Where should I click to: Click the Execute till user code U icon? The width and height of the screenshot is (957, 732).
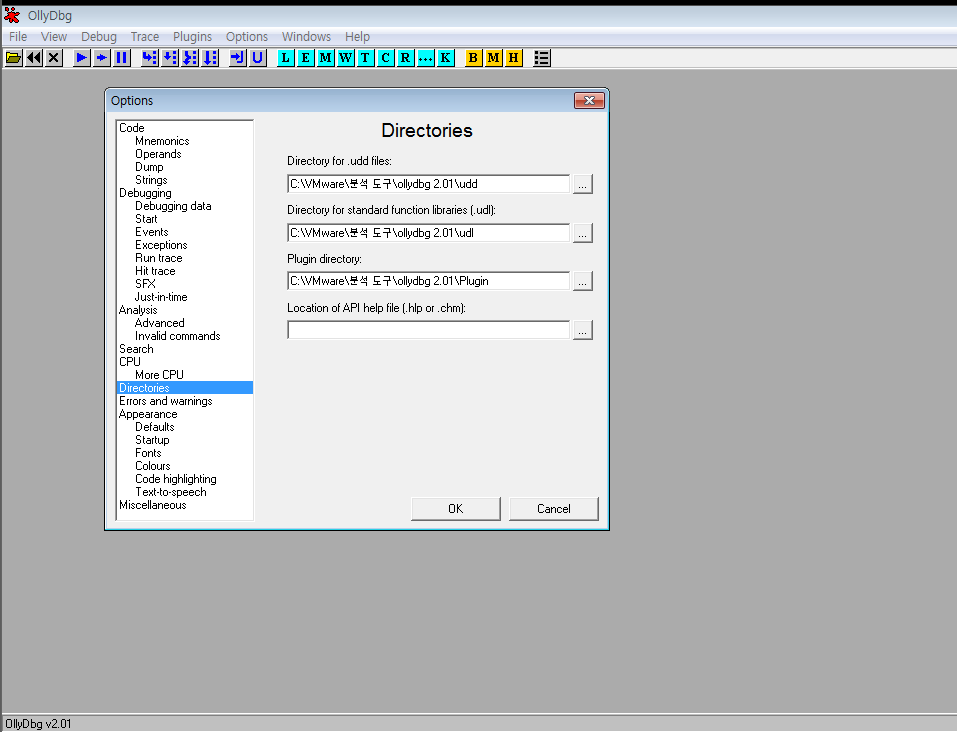[258, 58]
